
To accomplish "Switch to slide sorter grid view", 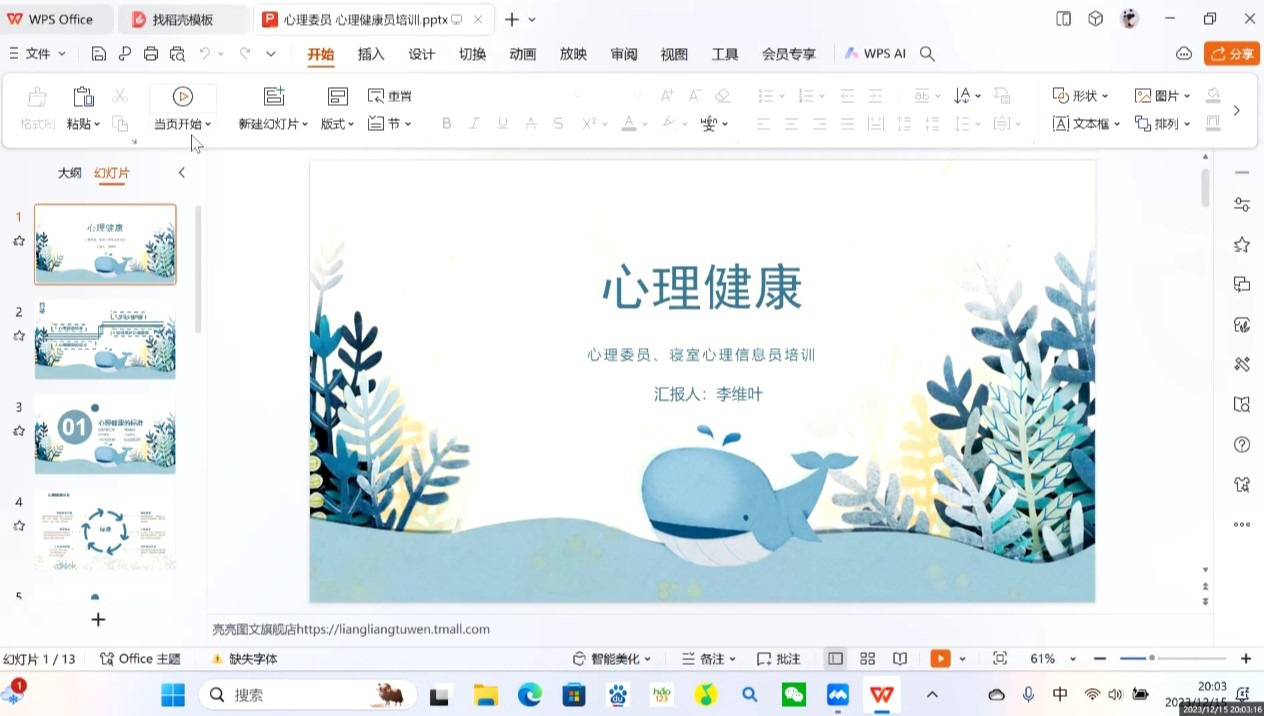I will tap(868, 659).
